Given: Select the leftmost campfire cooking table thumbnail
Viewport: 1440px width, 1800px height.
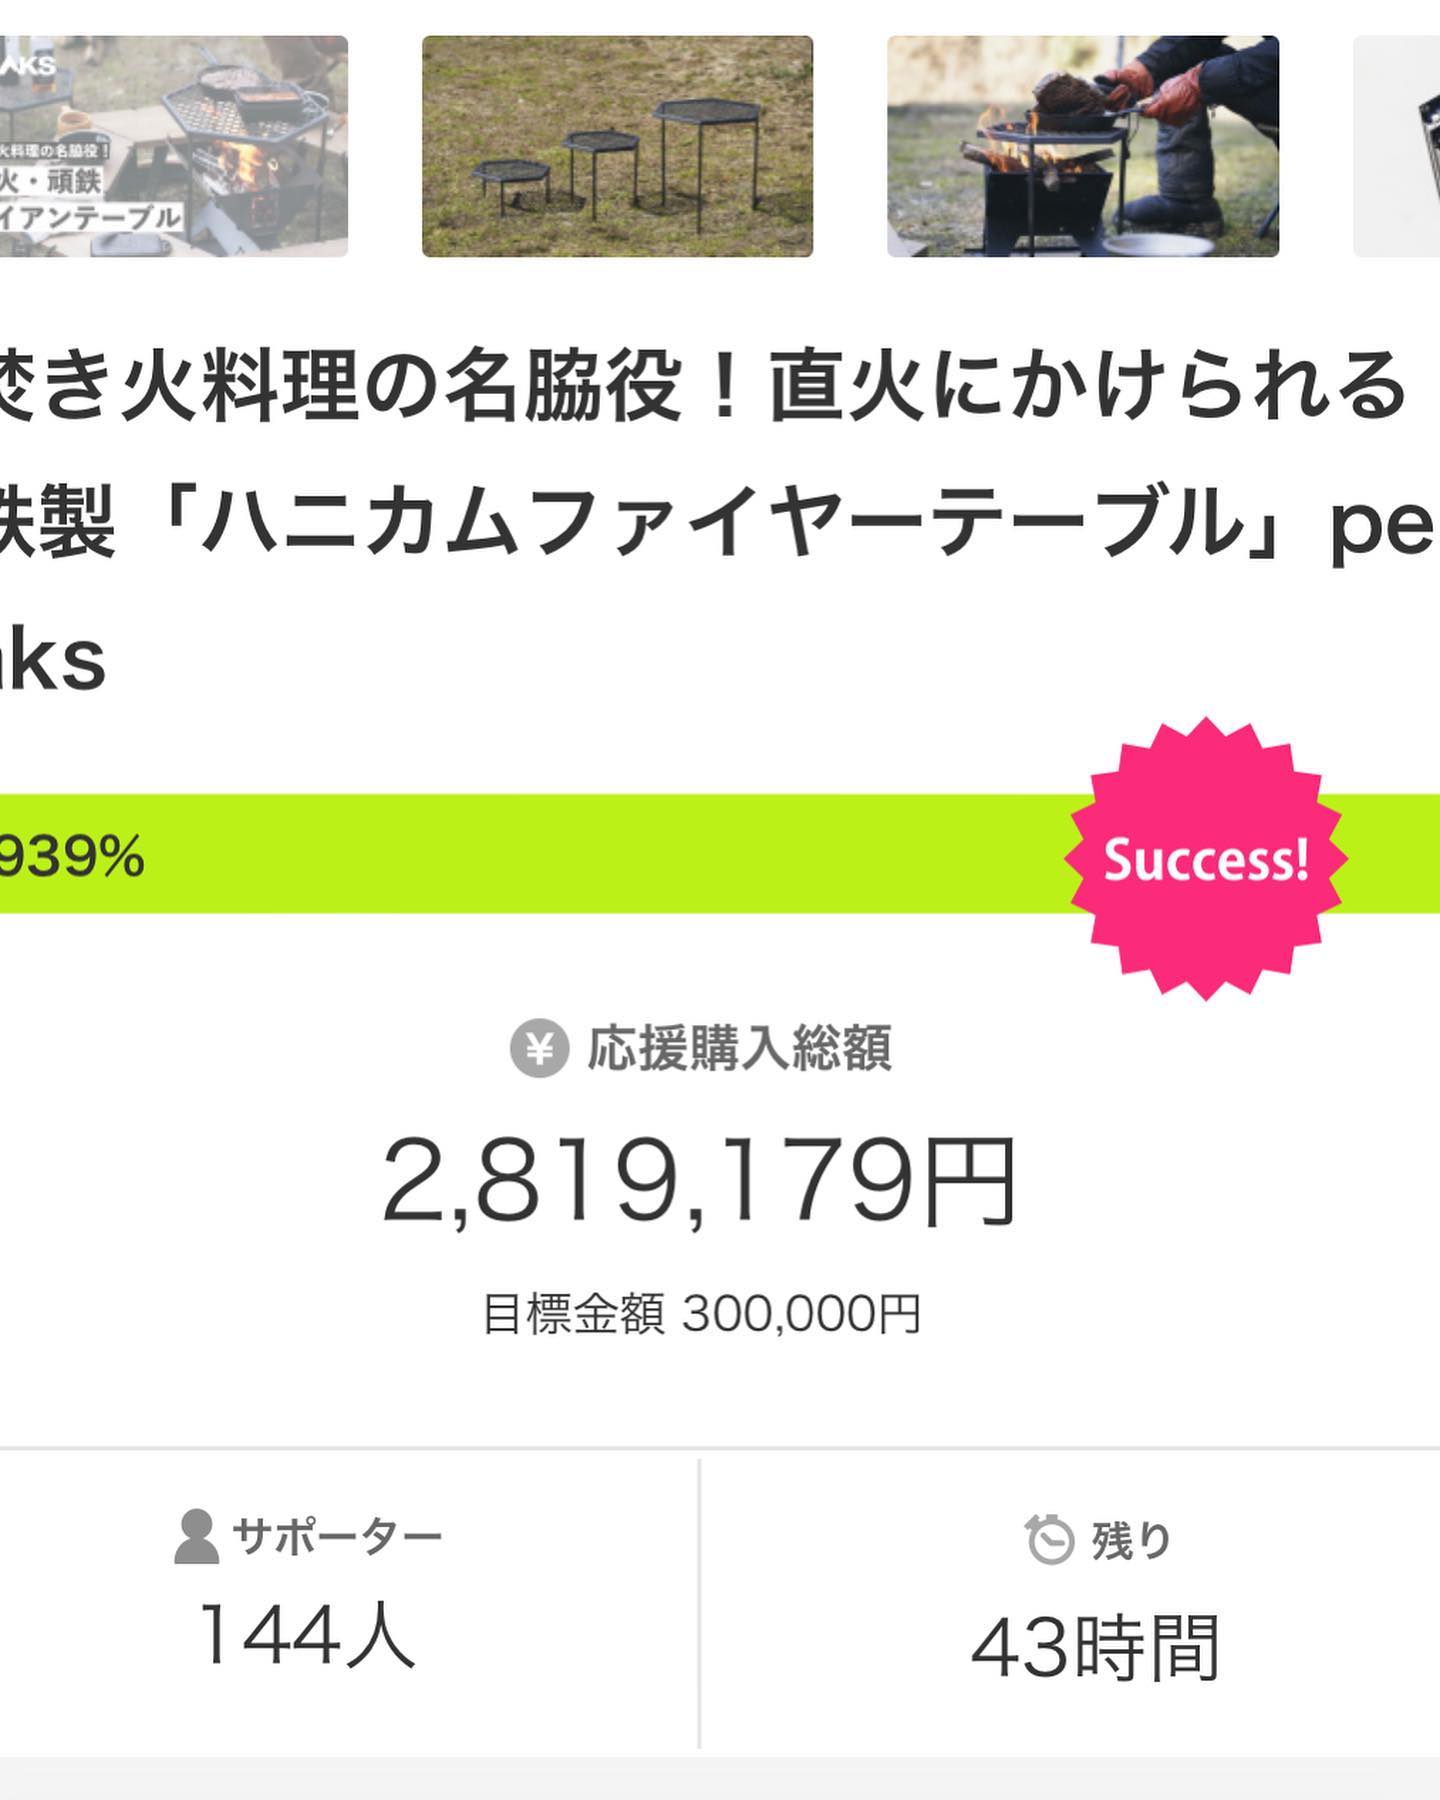Looking at the screenshot, I should 174,146.
